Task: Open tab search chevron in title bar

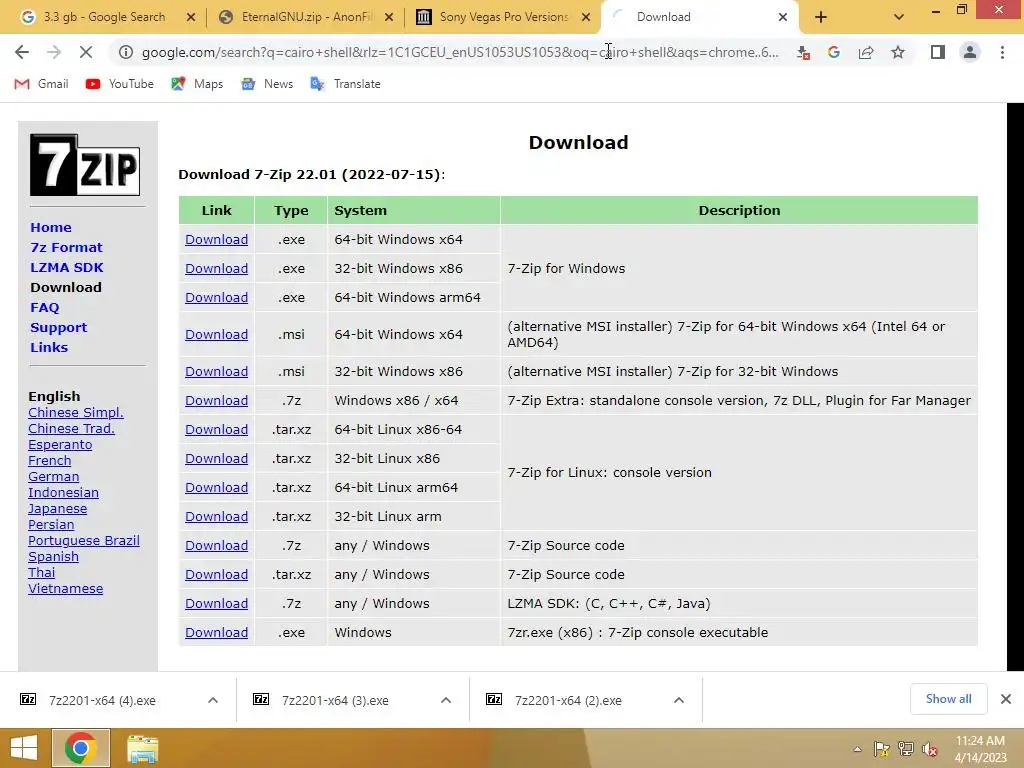Action: [x=899, y=17]
